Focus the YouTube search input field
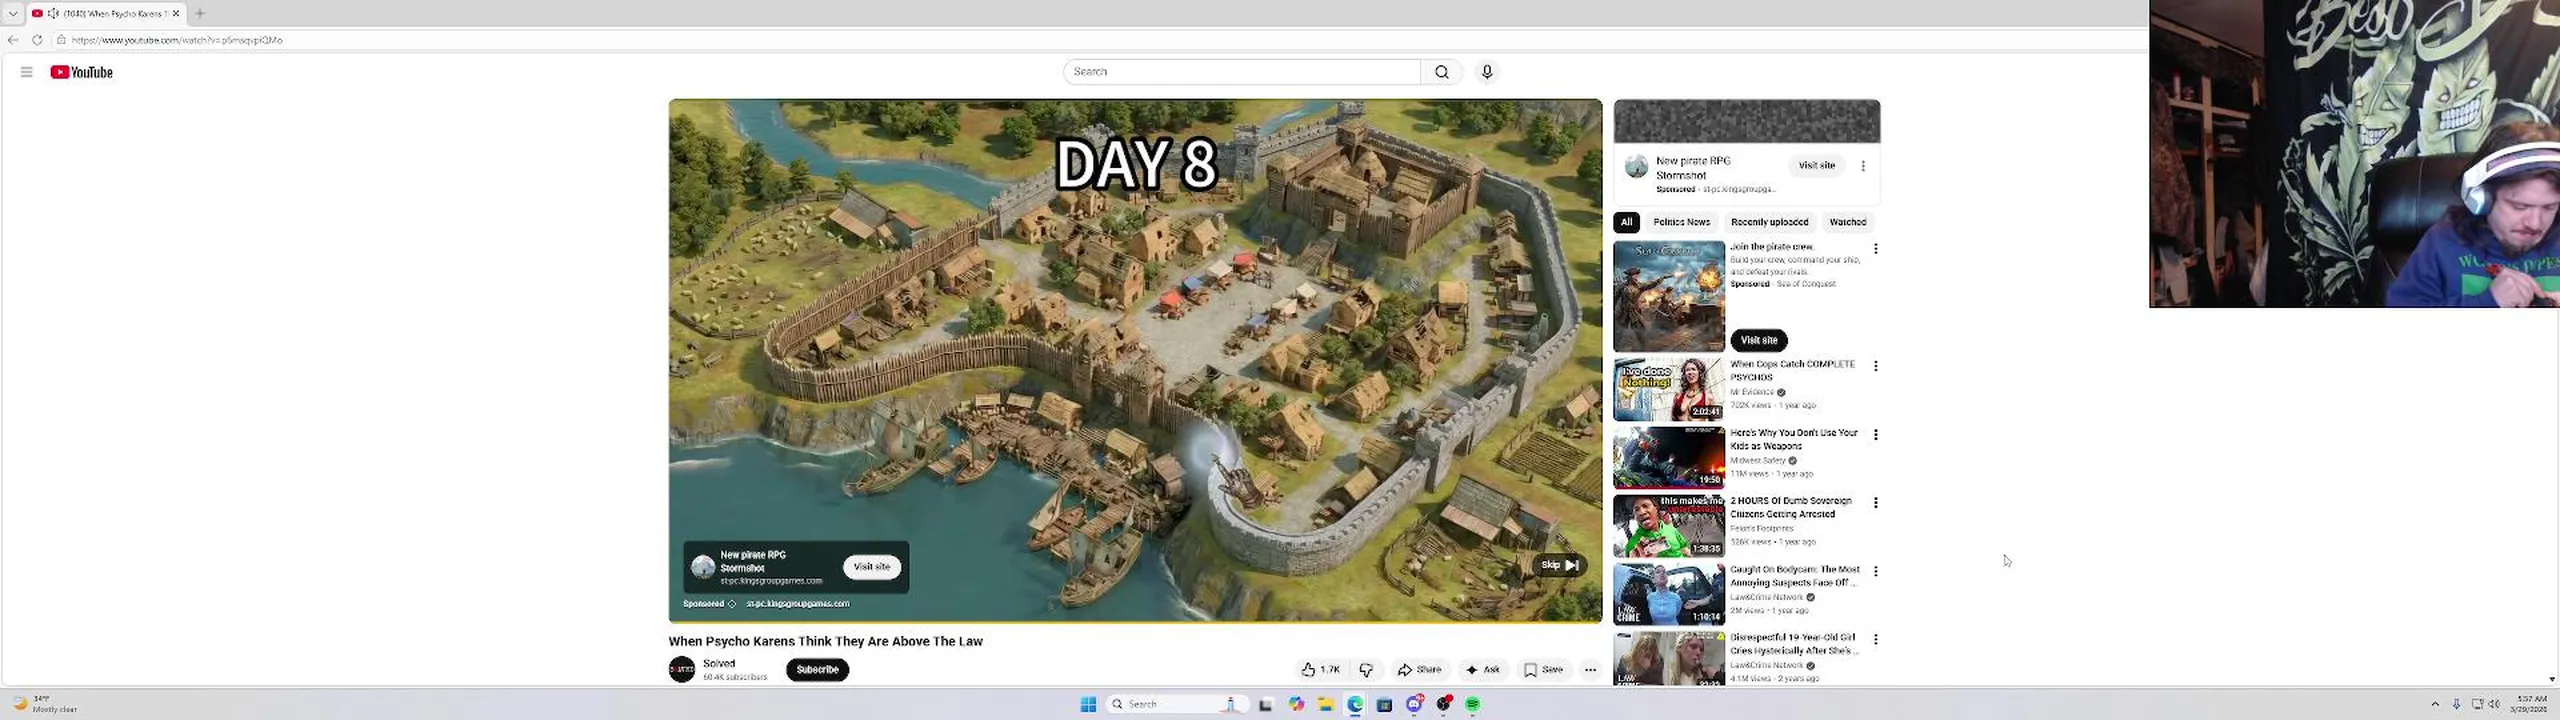The height and width of the screenshot is (720, 2560). [1241, 72]
